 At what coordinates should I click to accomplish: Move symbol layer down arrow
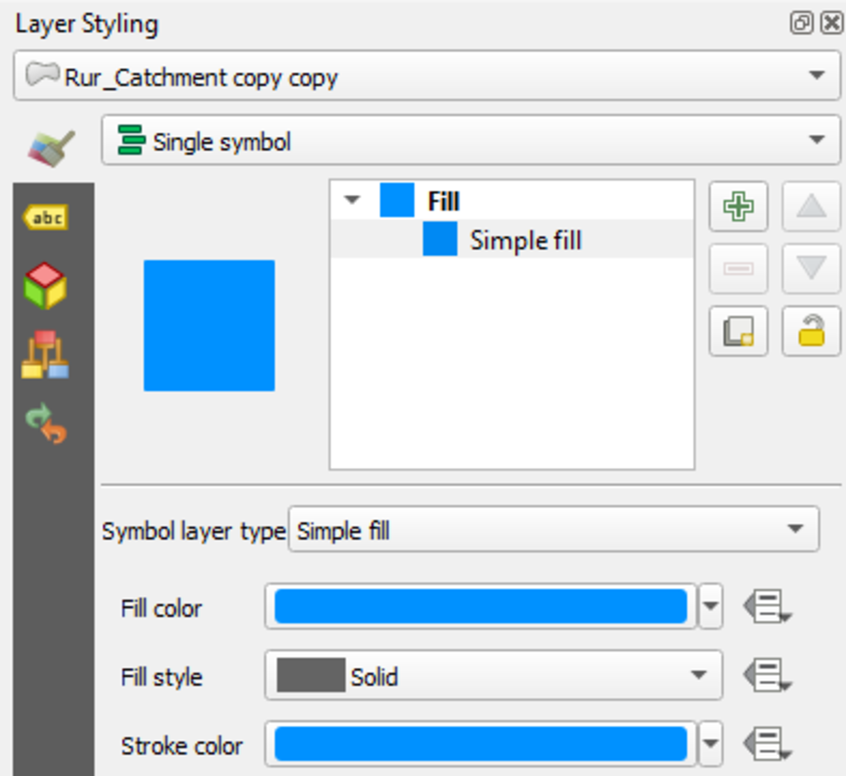click(811, 268)
